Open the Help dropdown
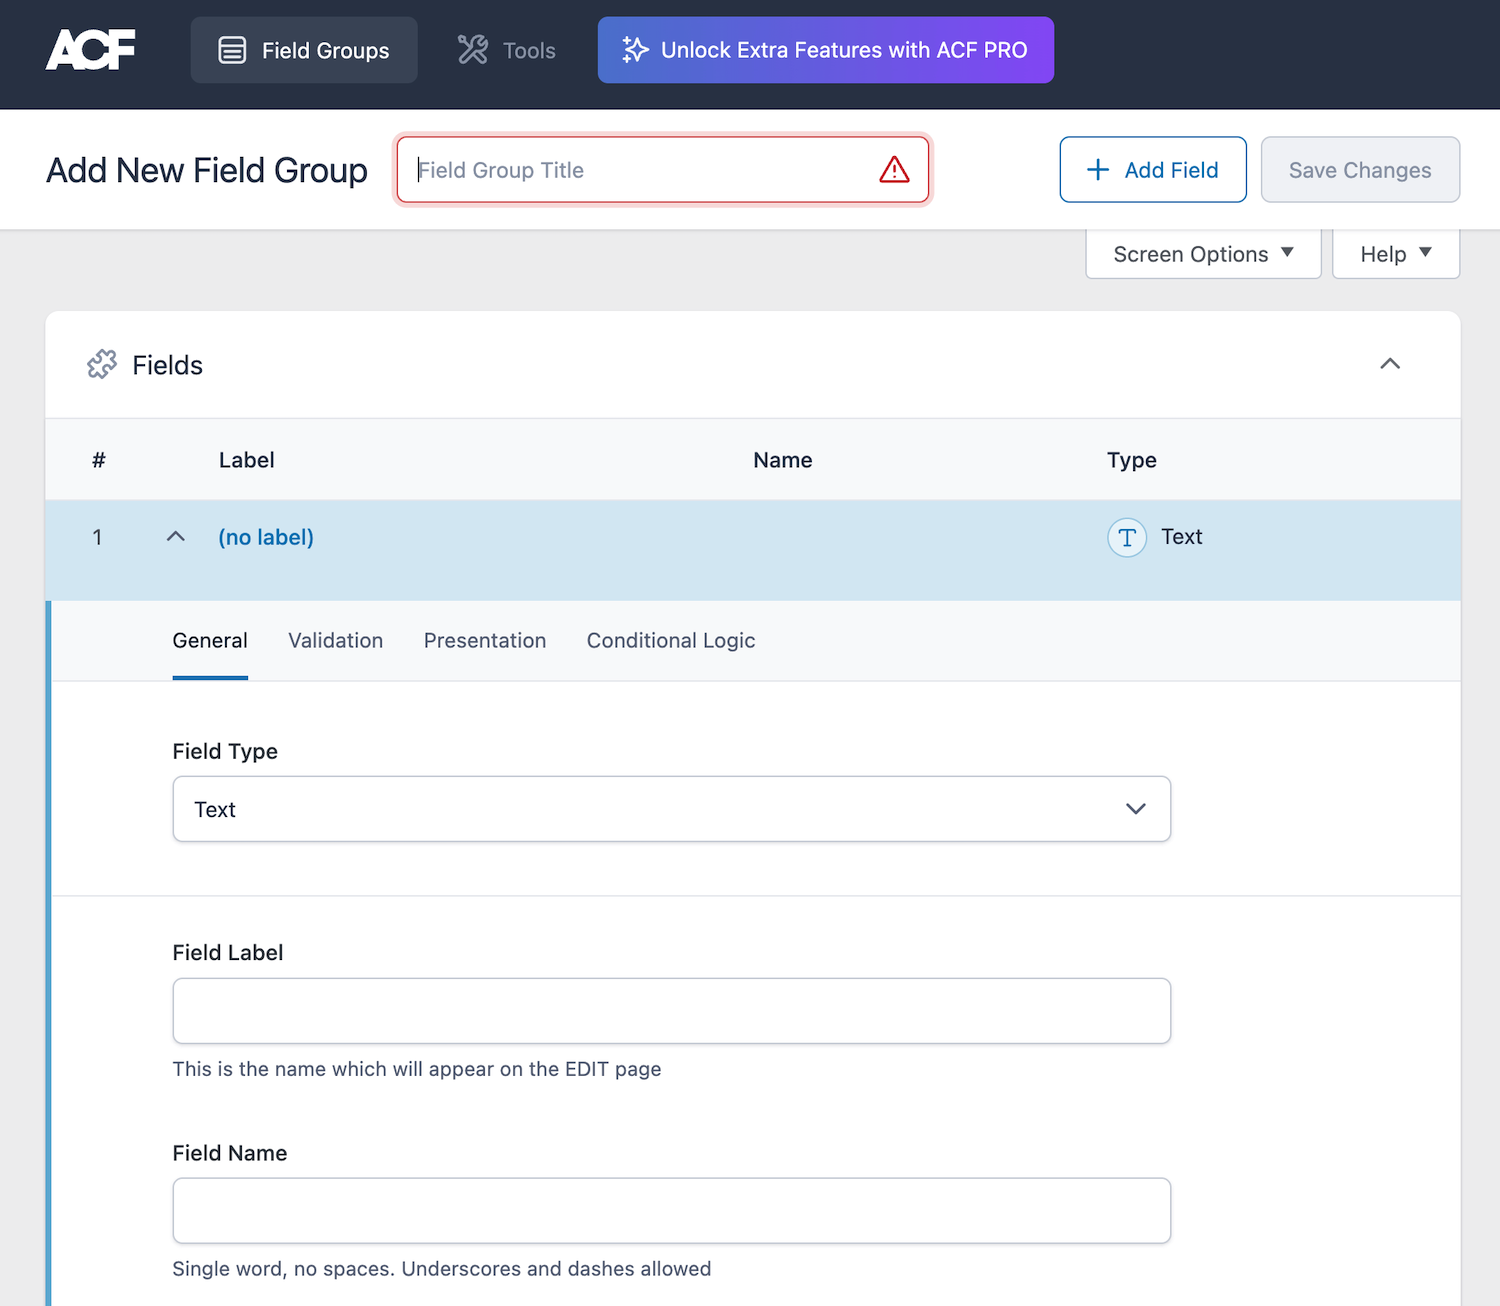The width and height of the screenshot is (1500, 1306). (1395, 254)
